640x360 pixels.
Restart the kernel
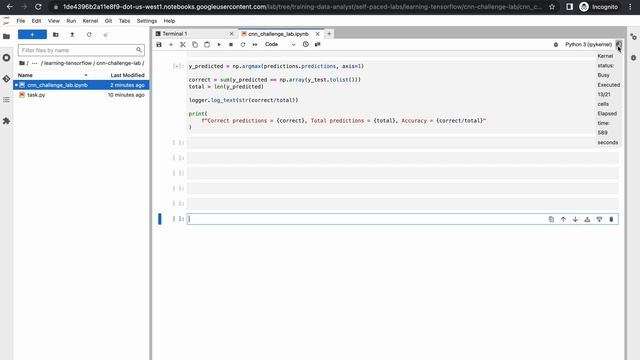(x=243, y=44)
